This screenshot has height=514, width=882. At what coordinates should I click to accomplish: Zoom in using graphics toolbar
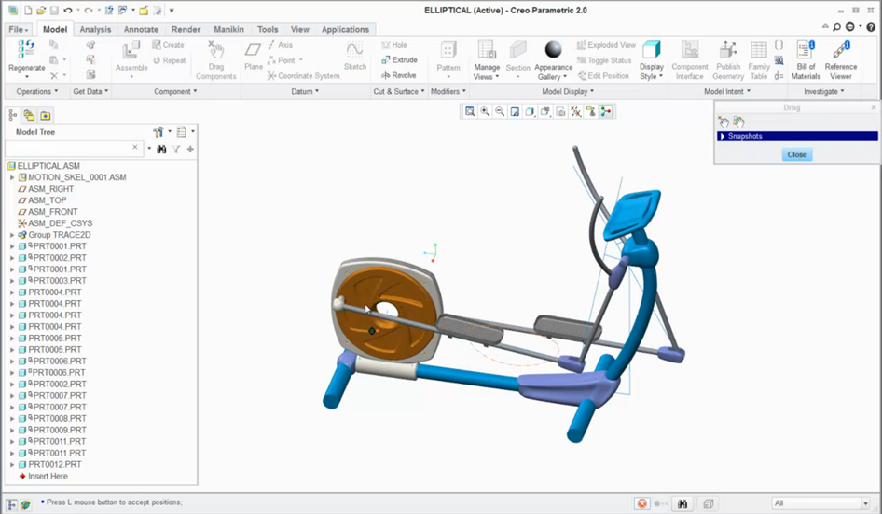point(484,111)
